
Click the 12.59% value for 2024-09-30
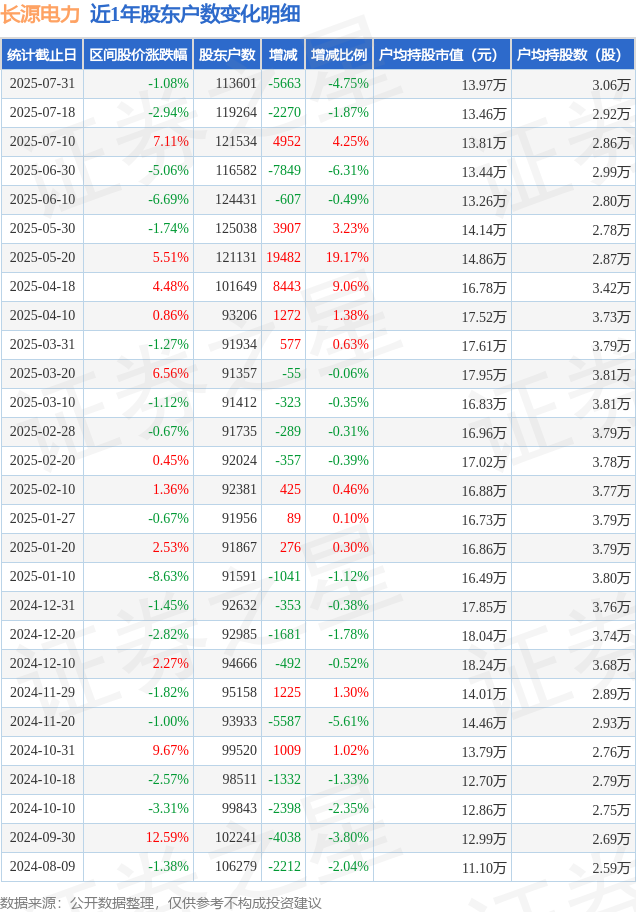[x=167, y=837]
